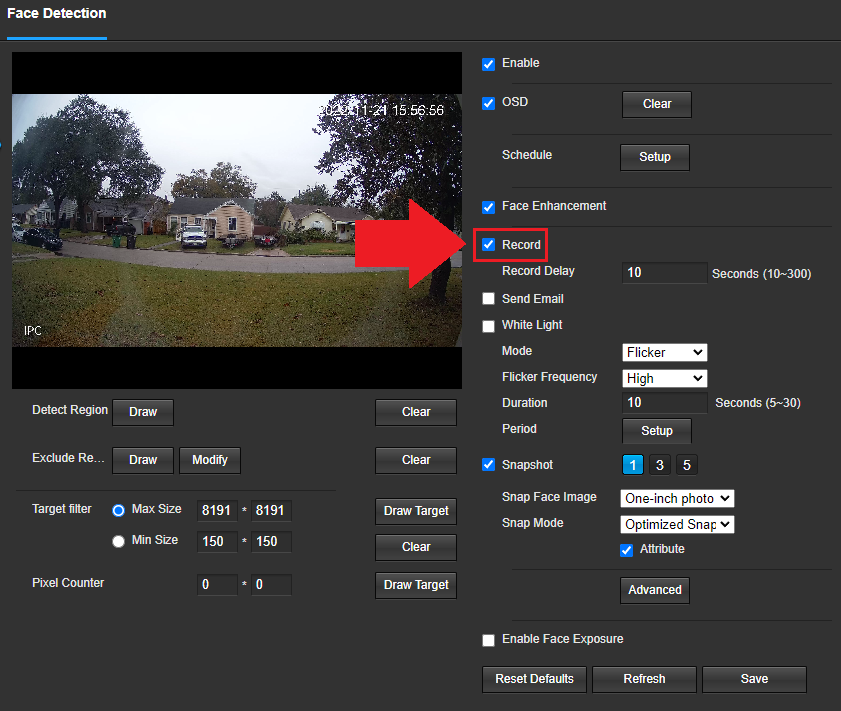Click Draw Target for Target filter
Screen dimensions: 841x711
pyautogui.click(x=416, y=512)
